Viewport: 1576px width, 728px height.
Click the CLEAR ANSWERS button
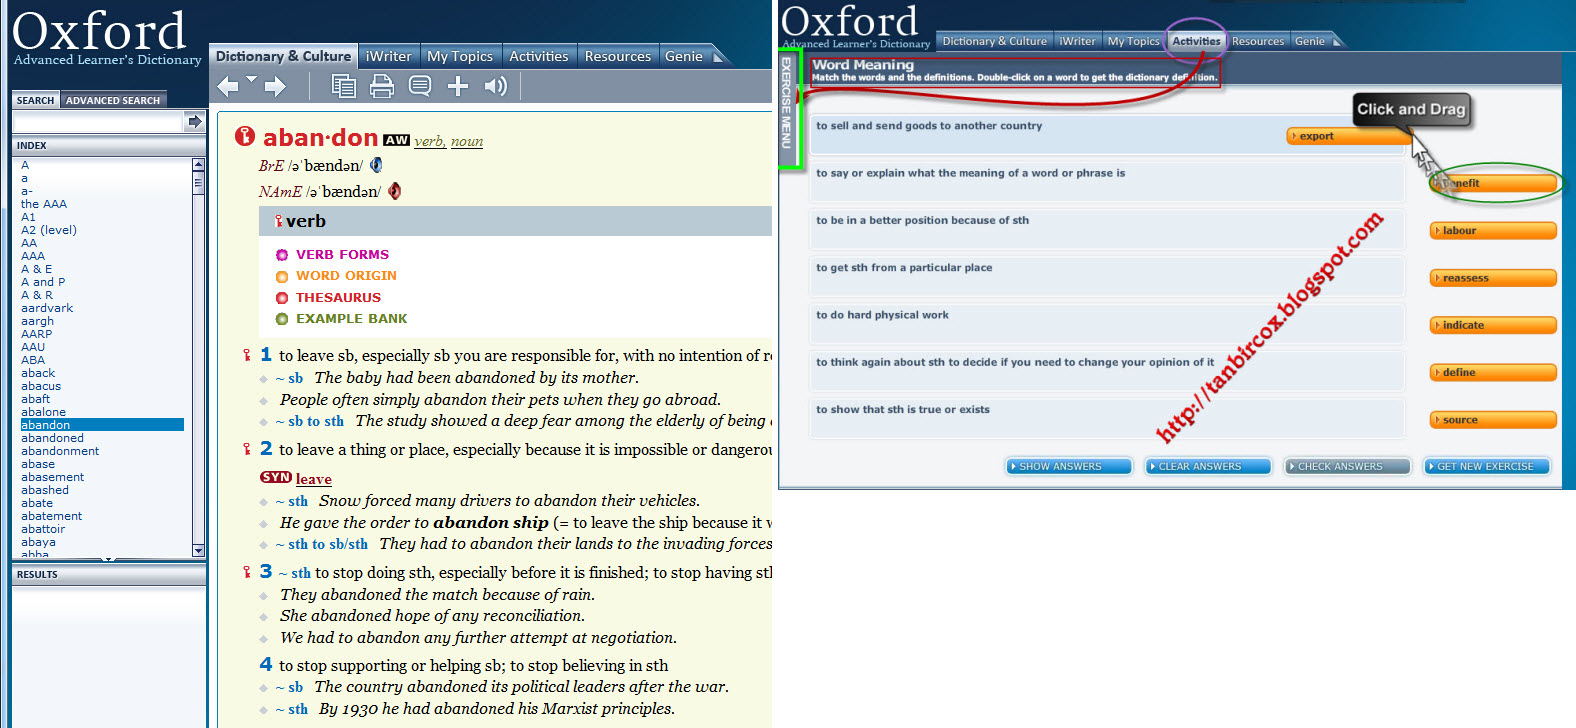(x=1207, y=466)
